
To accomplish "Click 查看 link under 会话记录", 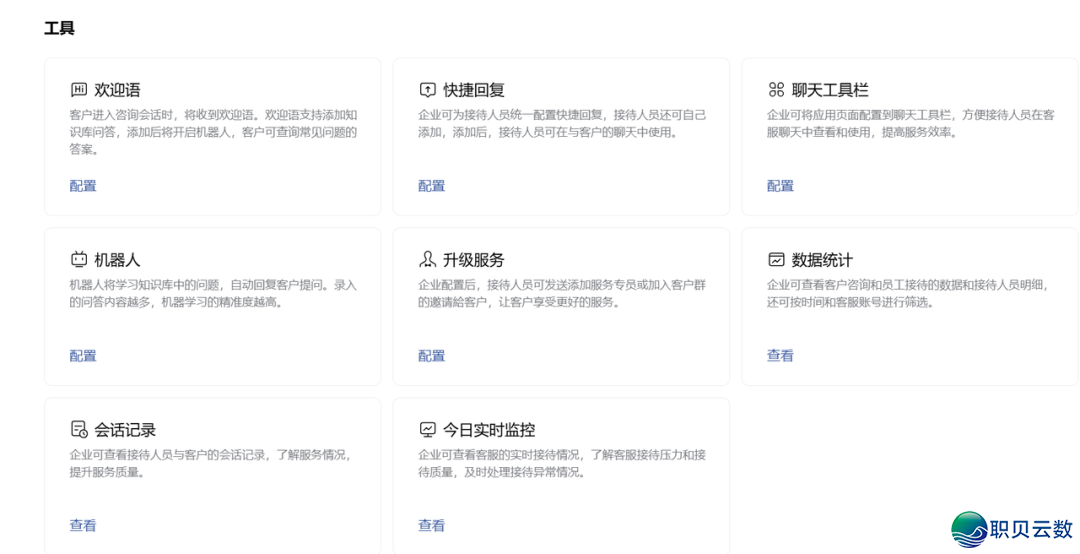I will [83, 526].
